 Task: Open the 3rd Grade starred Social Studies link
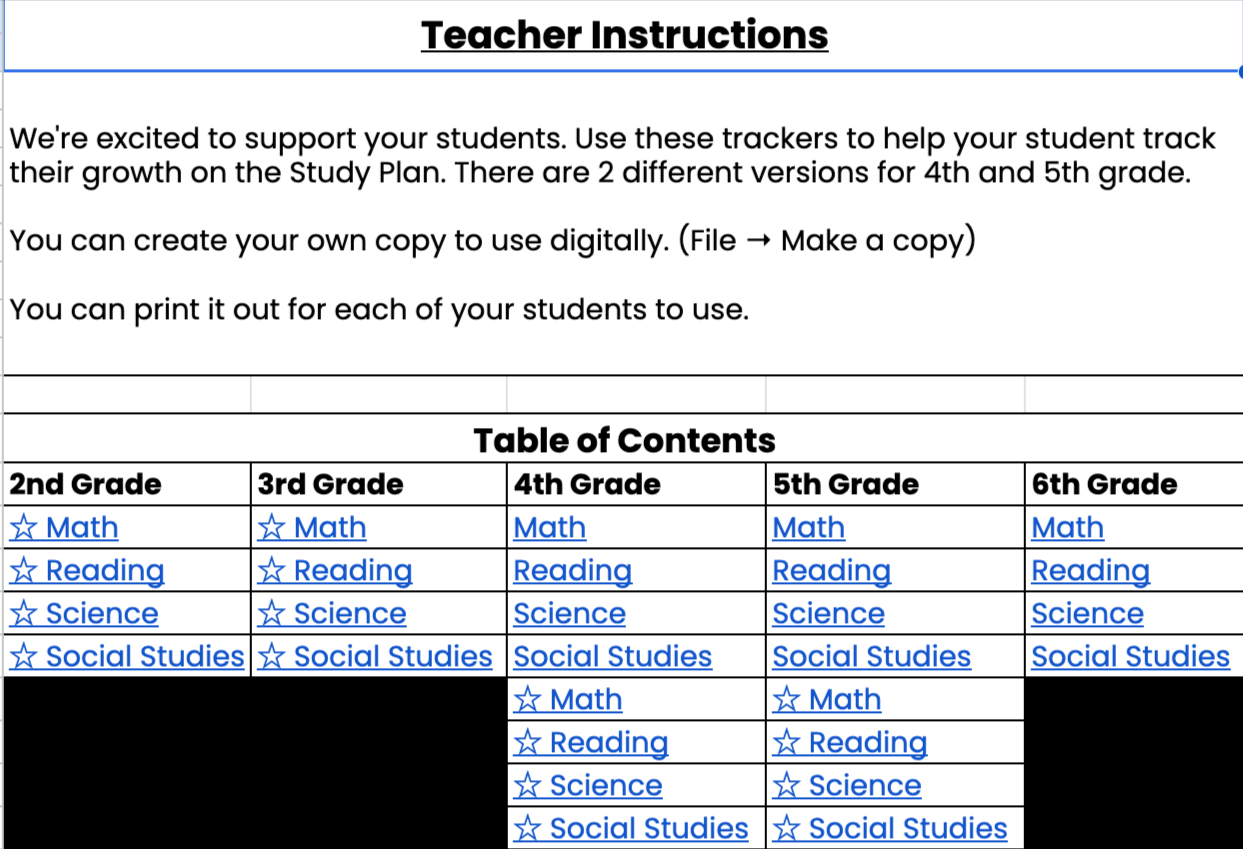pos(375,656)
